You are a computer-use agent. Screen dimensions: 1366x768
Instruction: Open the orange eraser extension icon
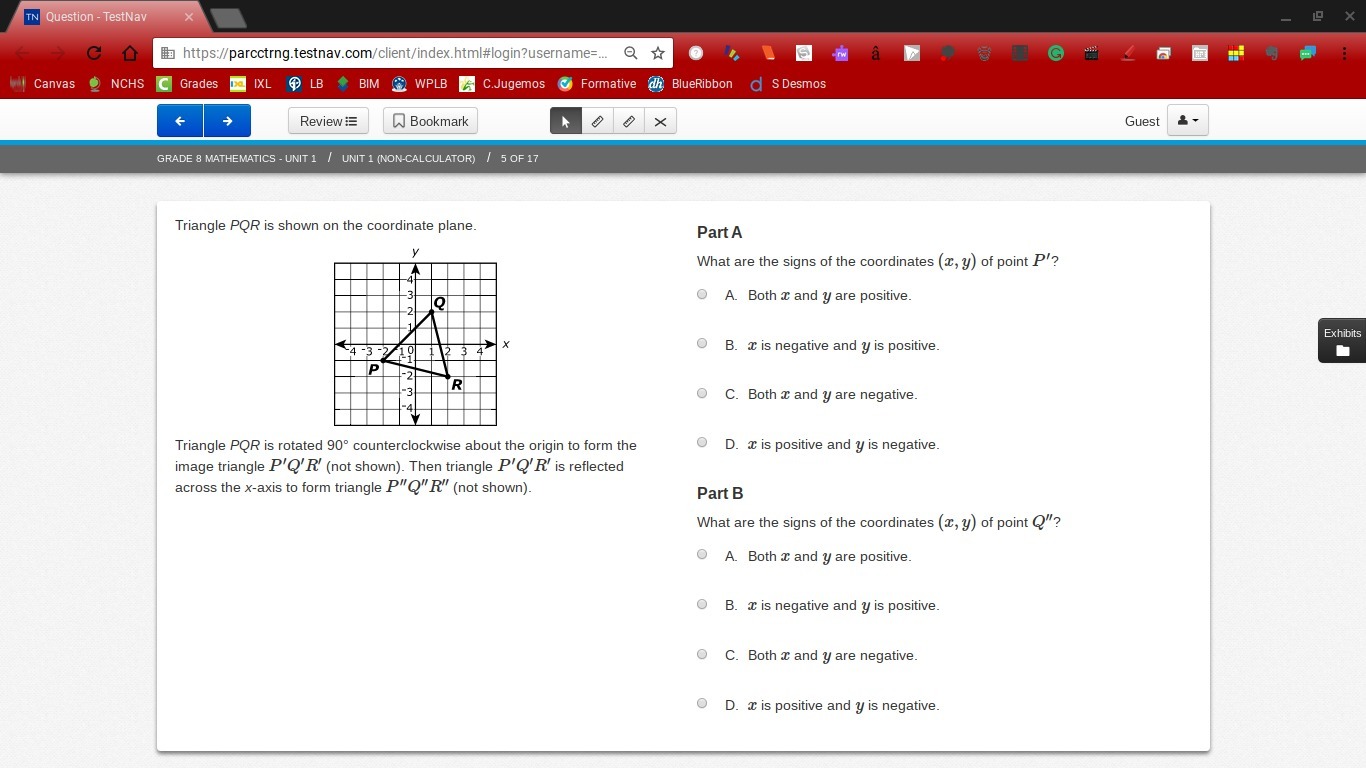768,53
